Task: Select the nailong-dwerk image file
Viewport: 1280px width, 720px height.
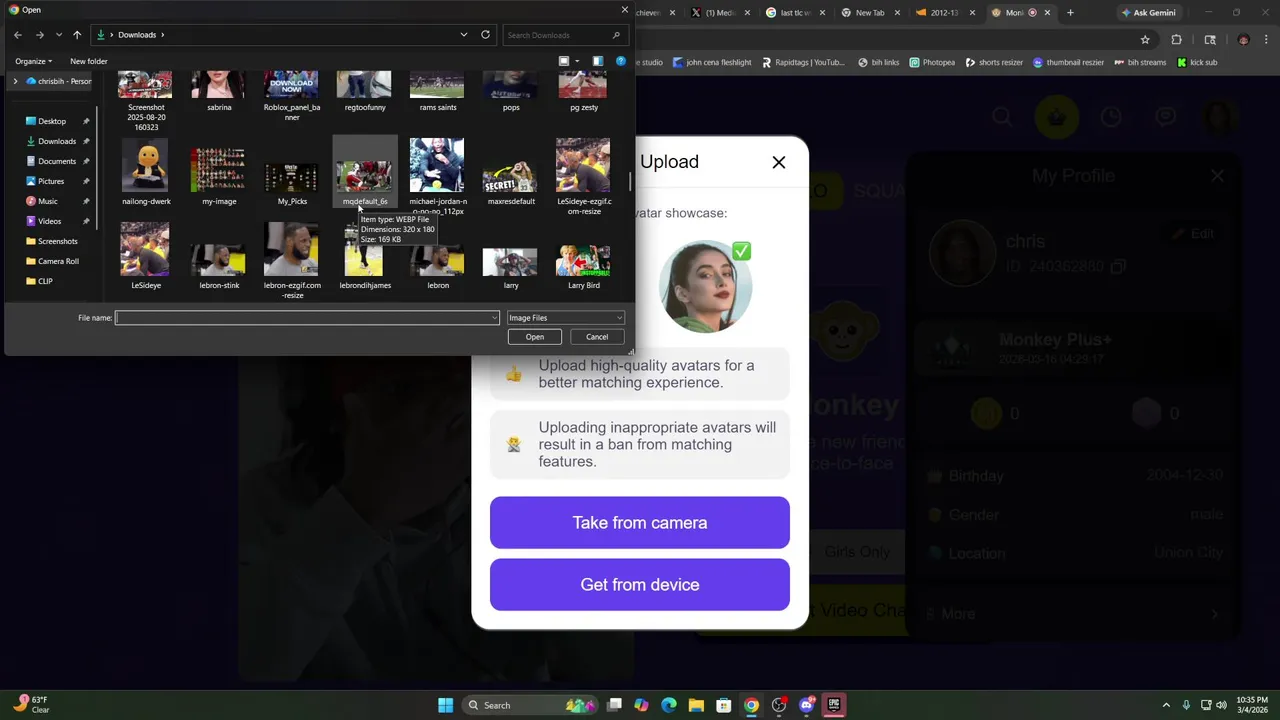Action: (x=146, y=173)
